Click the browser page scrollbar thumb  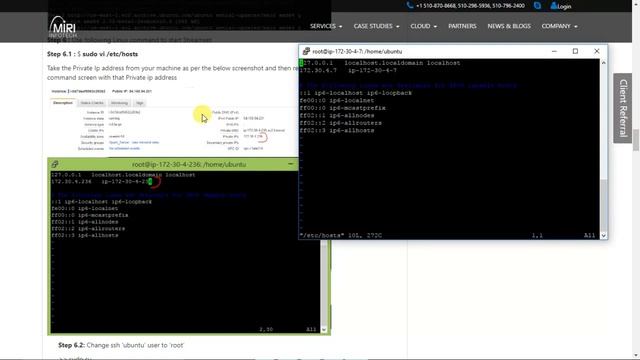636,140
